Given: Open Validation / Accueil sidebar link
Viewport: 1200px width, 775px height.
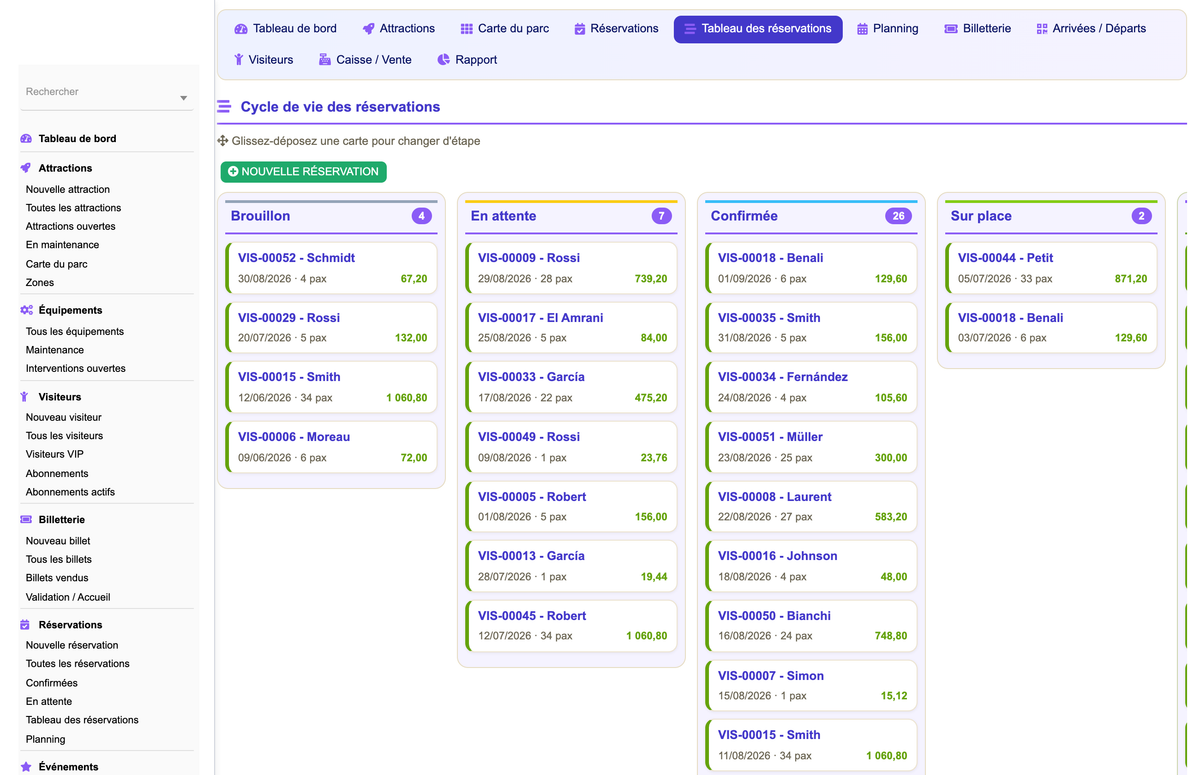Looking at the screenshot, I should pos(68,597).
